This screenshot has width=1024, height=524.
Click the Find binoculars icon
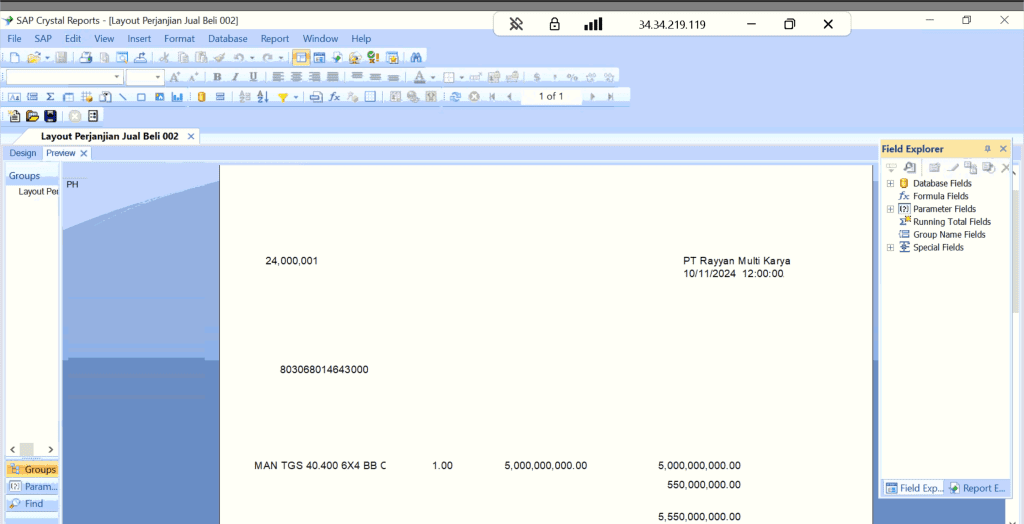[416, 57]
